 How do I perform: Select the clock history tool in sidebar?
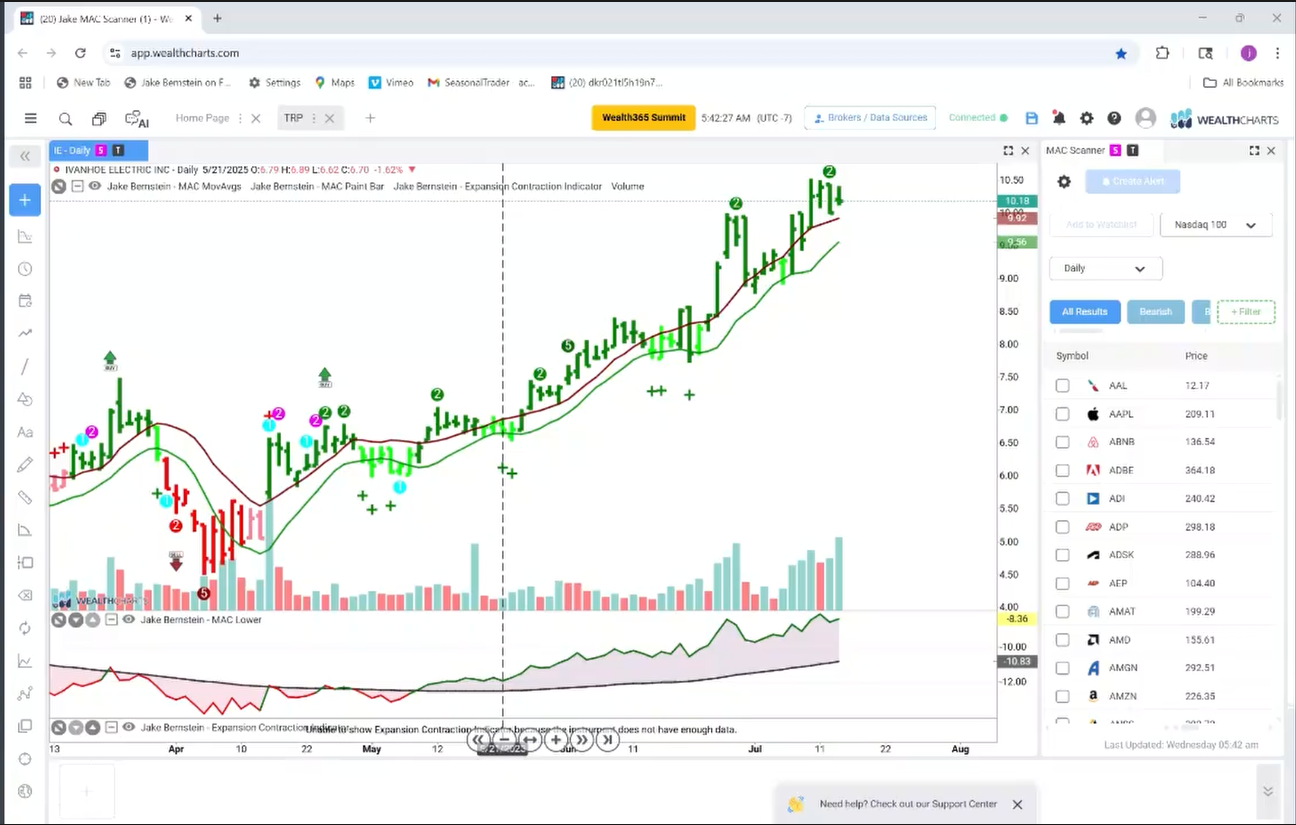(x=25, y=269)
